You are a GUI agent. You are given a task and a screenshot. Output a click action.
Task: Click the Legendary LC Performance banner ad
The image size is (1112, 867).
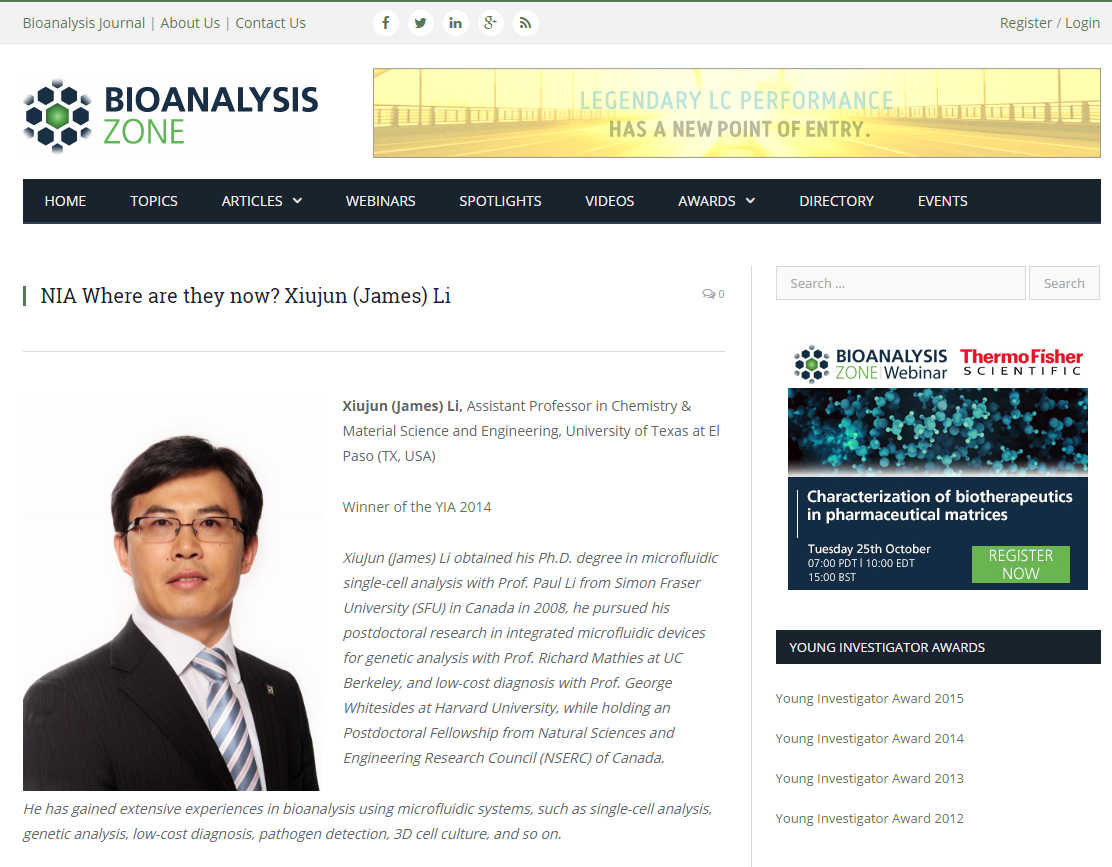737,113
